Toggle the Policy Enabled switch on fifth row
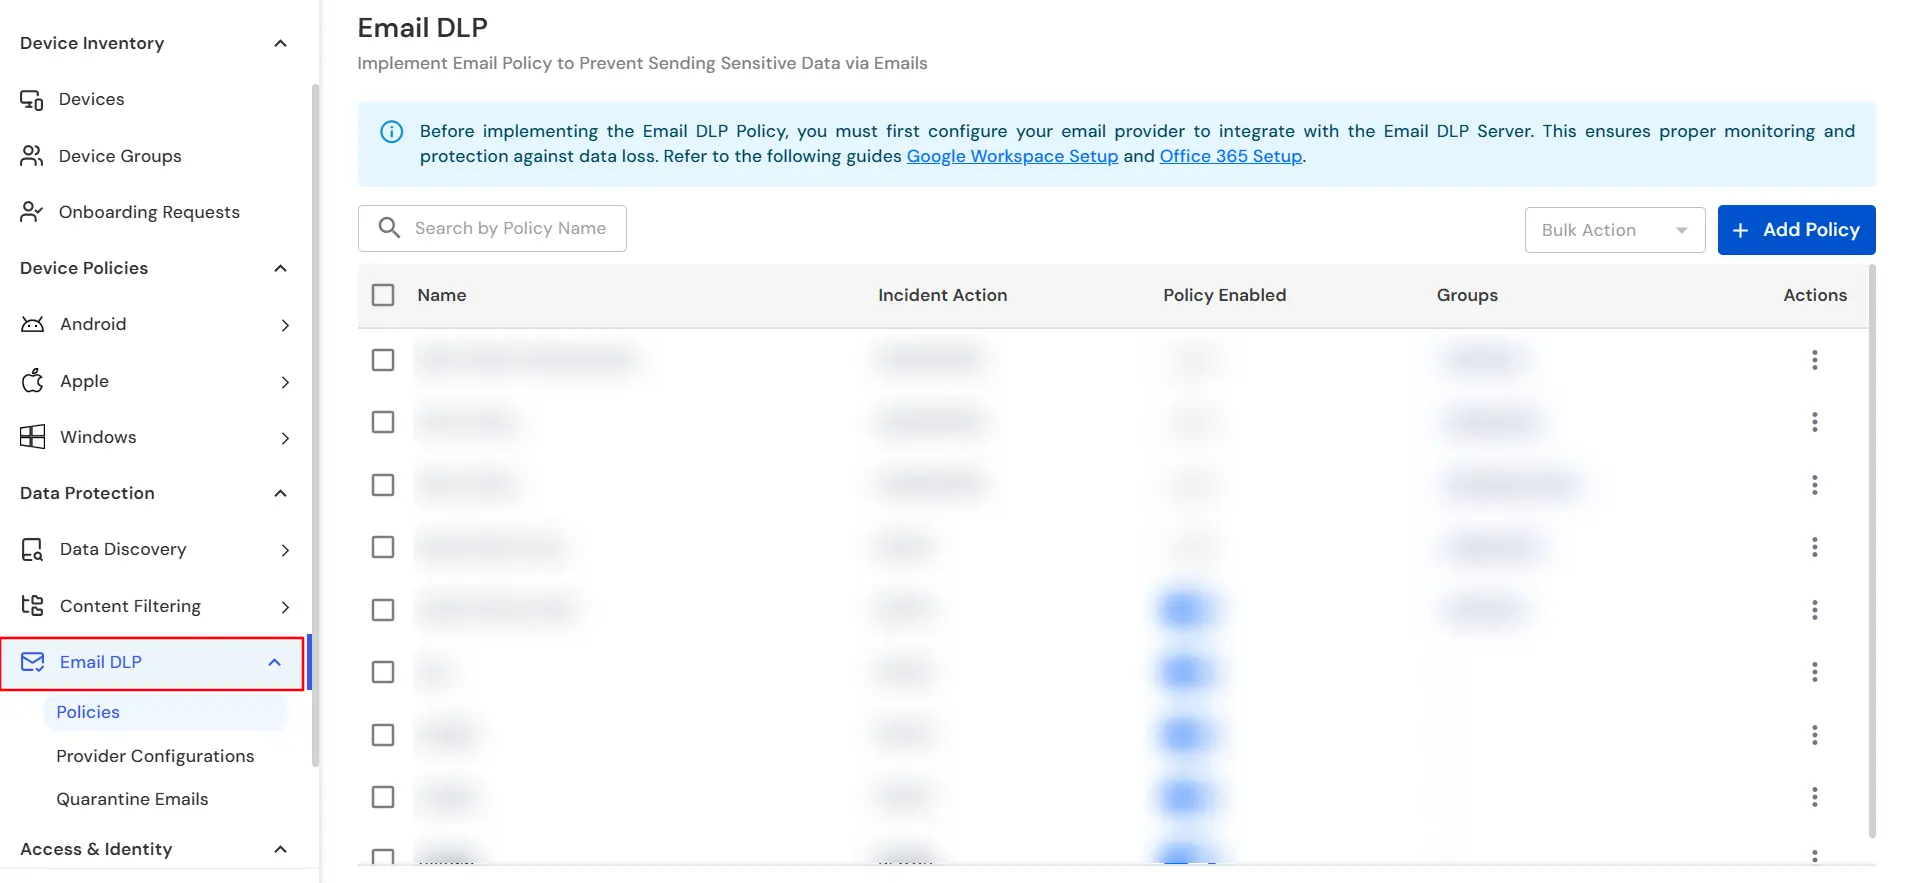 (1188, 609)
